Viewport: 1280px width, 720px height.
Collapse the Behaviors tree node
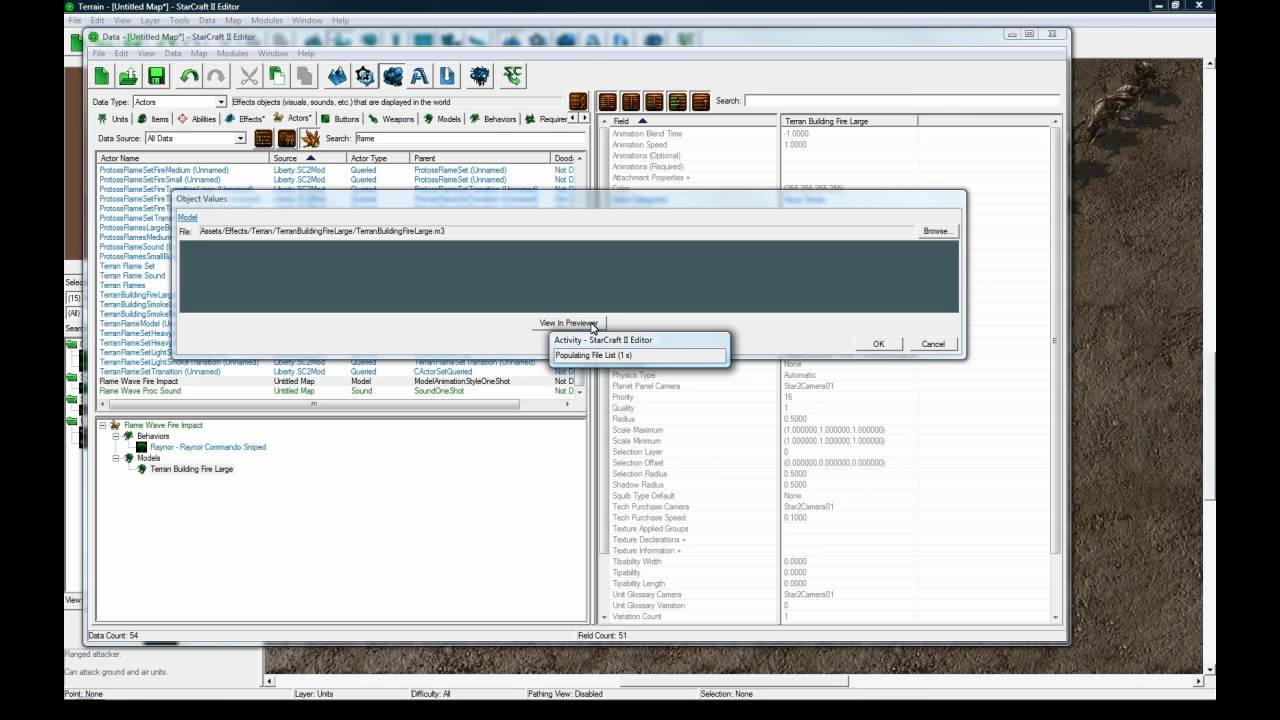116,436
